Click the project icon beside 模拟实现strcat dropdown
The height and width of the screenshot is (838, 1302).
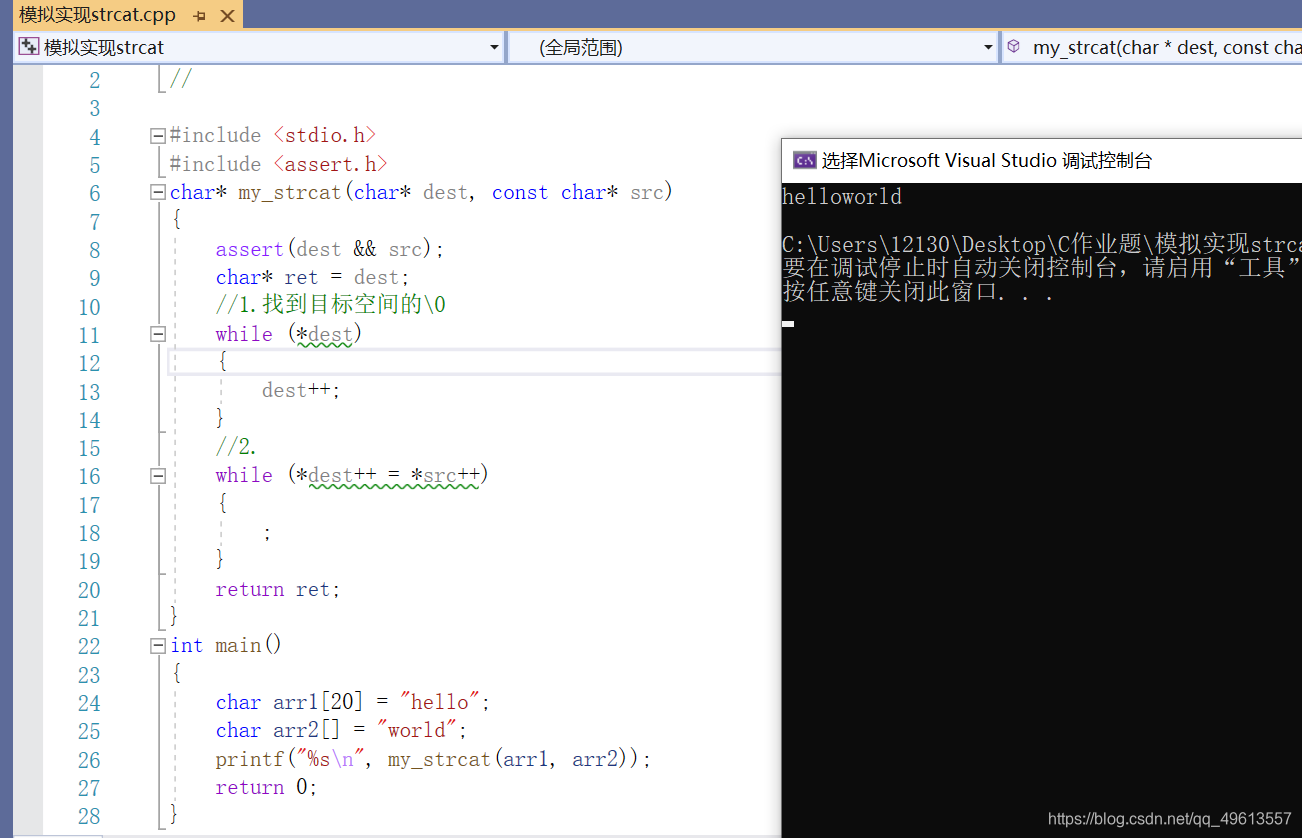tap(29, 47)
